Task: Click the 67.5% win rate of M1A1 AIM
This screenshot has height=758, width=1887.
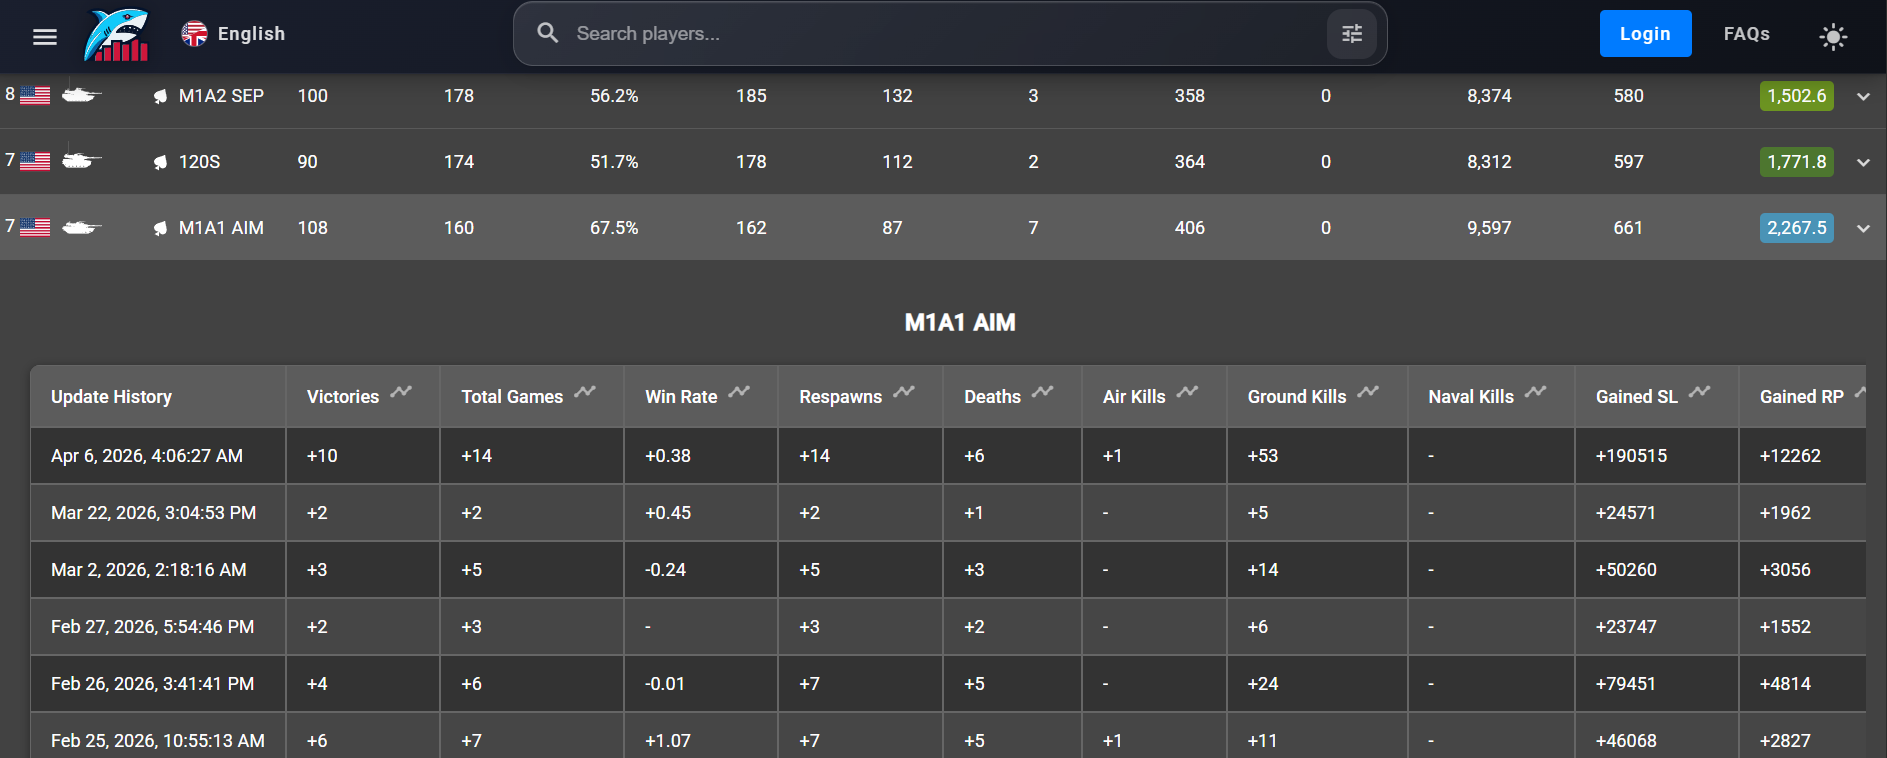Action: pyautogui.click(x=614, y=228)
